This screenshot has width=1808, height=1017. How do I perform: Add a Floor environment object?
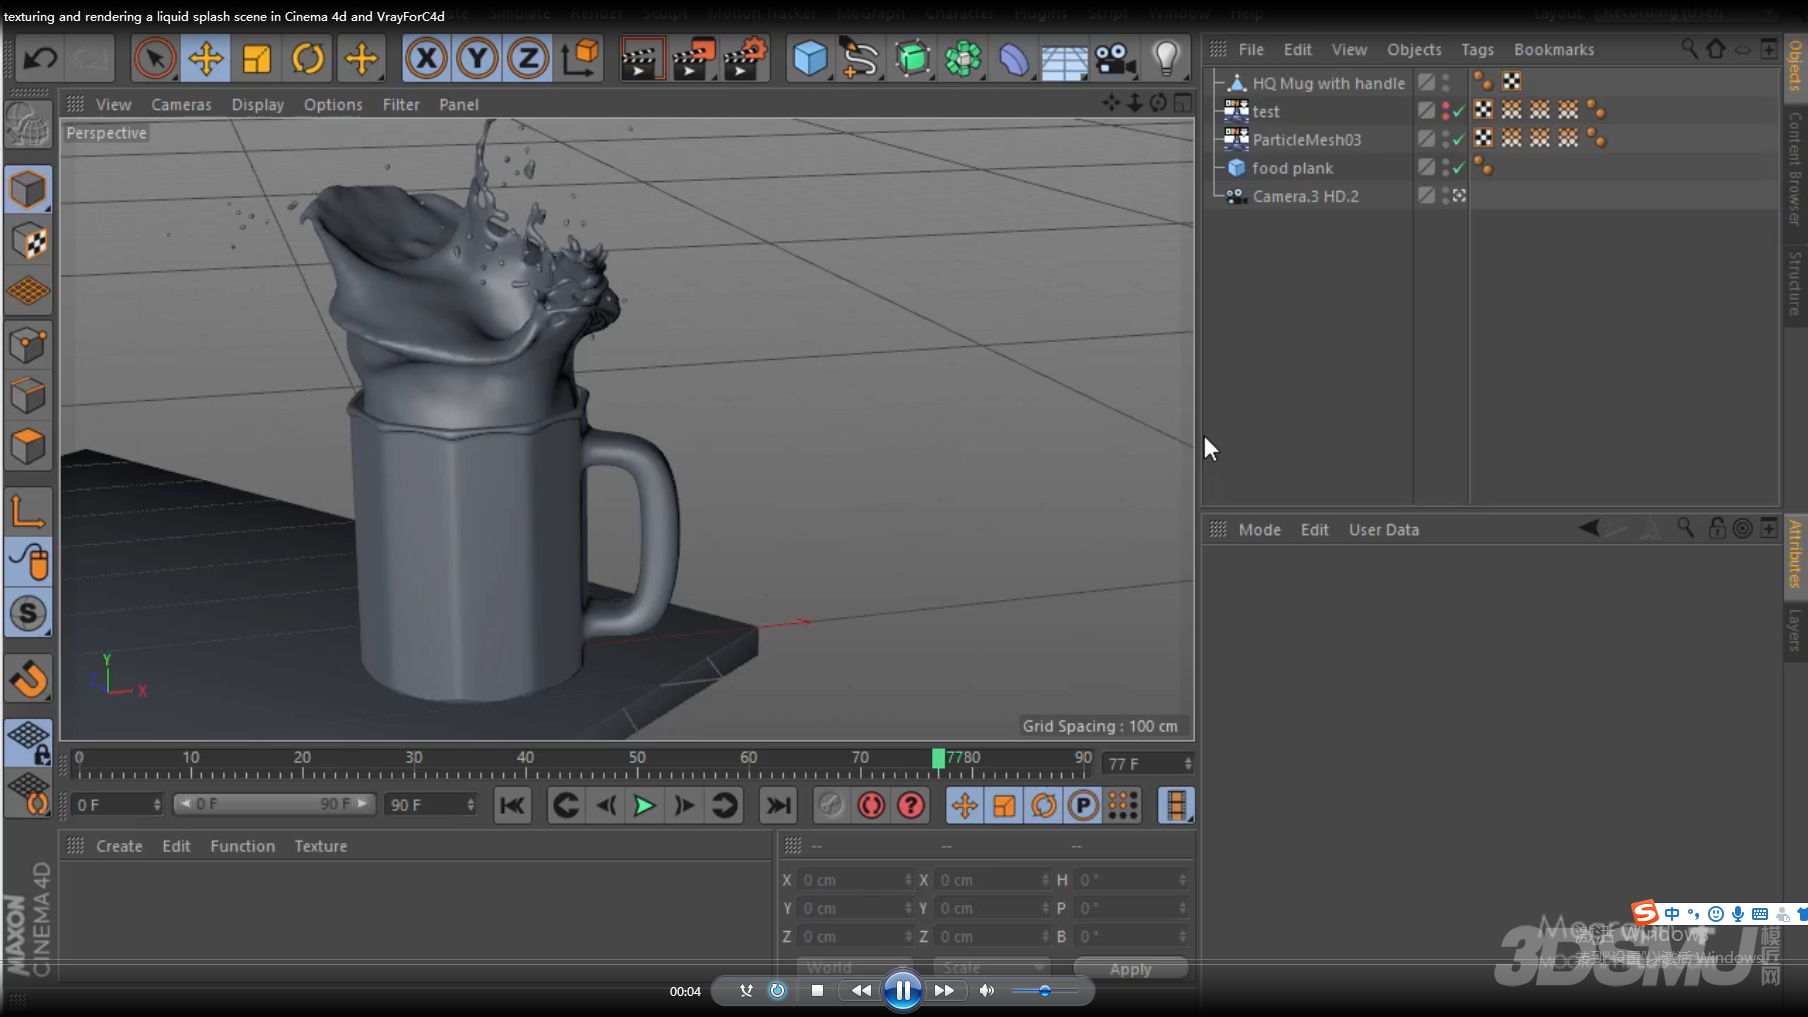click(1064, 59)
